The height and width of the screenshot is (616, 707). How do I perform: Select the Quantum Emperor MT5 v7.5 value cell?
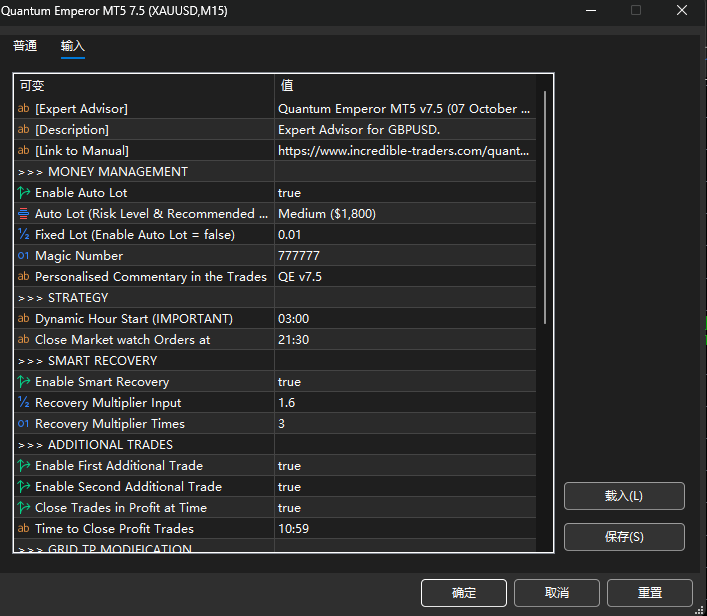(405, 109)
